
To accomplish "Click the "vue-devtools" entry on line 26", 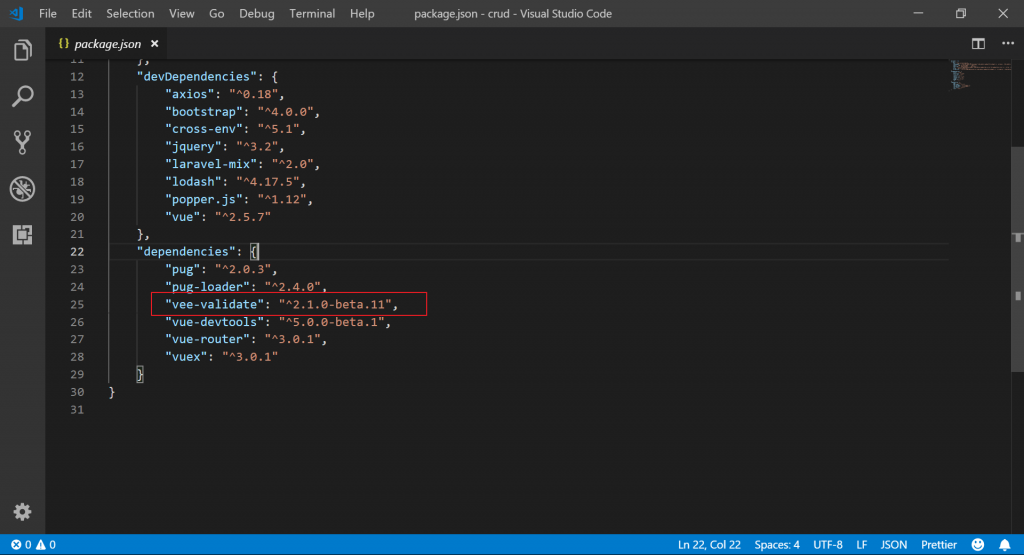I will [278, 322].
